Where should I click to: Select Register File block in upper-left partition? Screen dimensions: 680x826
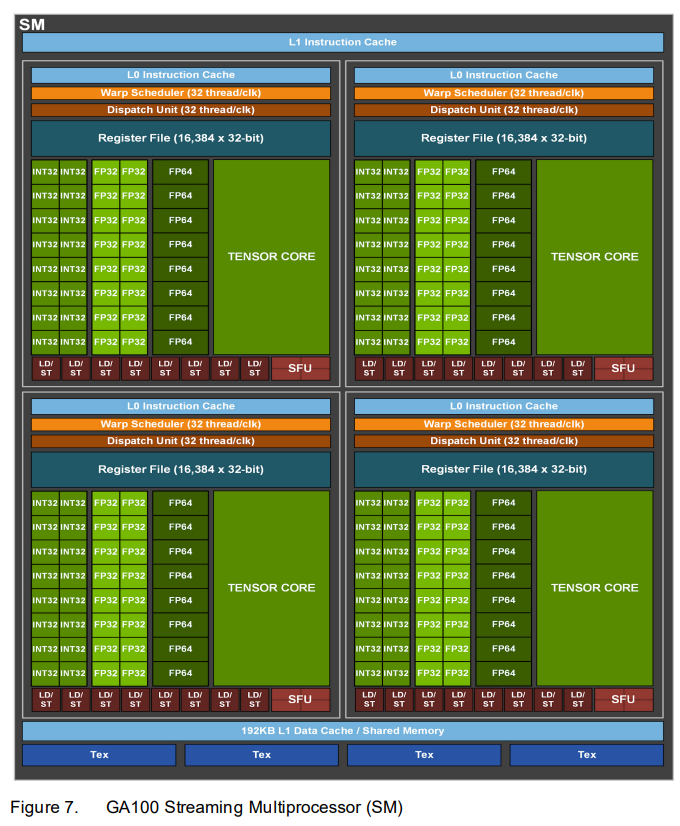[181, 138]
